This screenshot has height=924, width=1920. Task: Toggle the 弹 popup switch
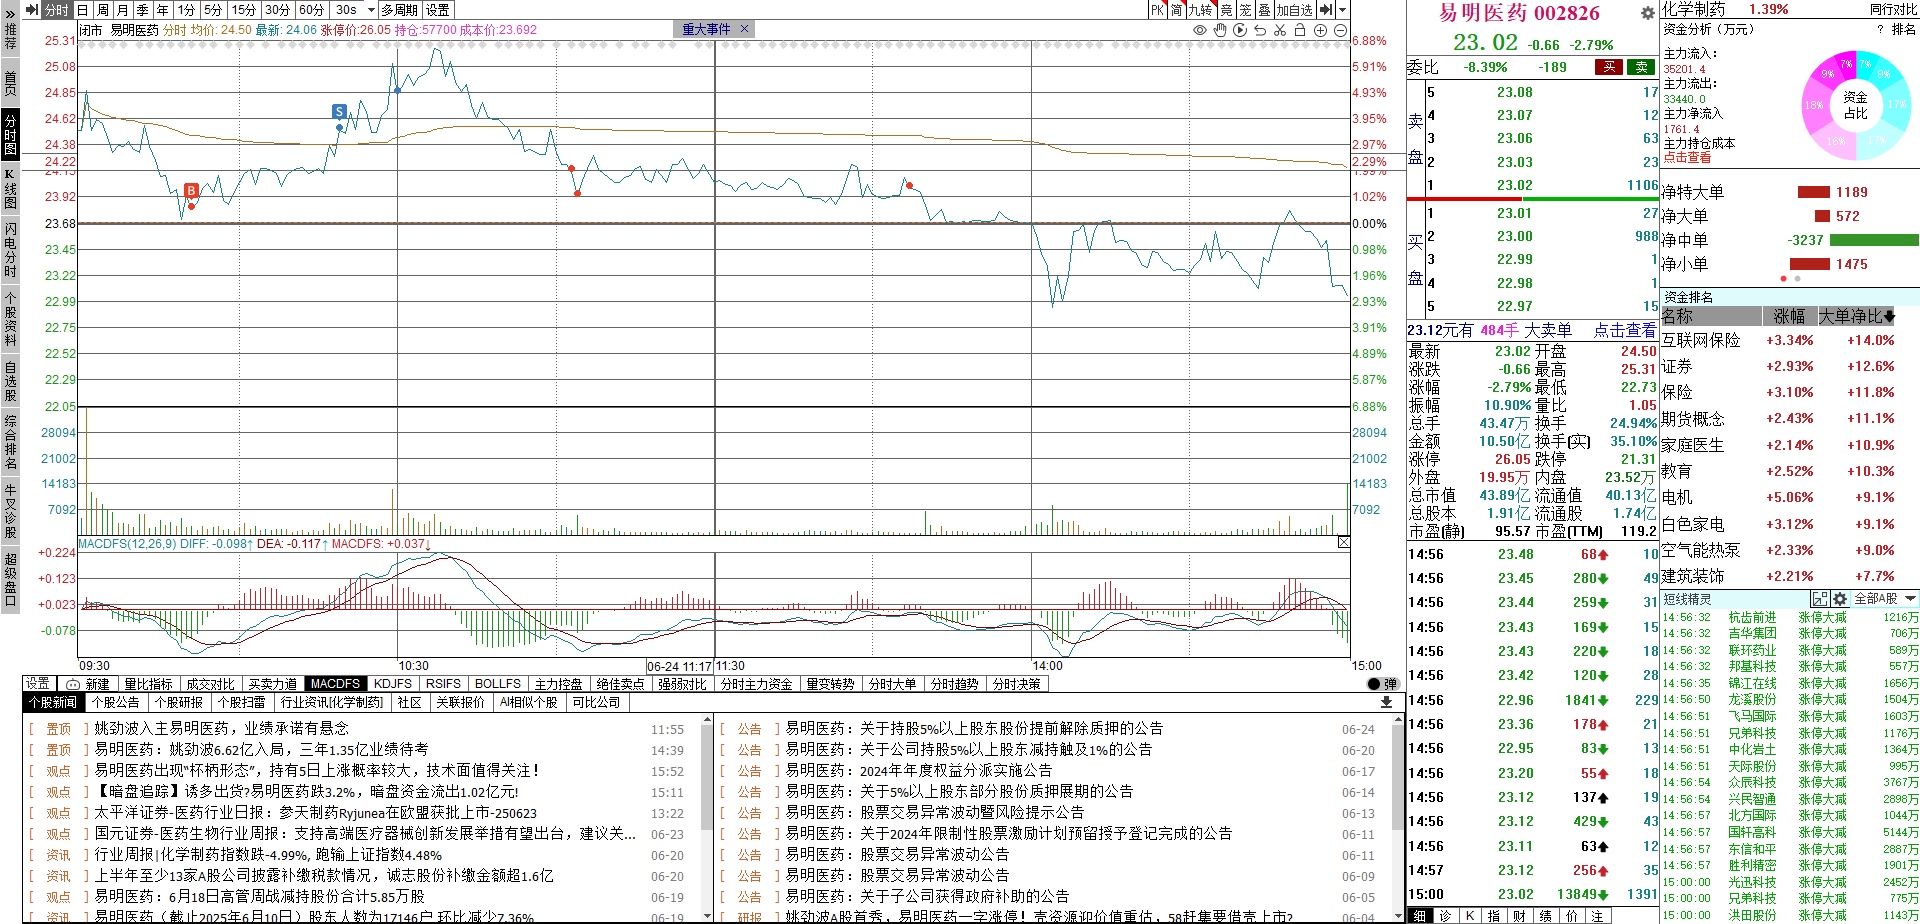click(1382, 684)
